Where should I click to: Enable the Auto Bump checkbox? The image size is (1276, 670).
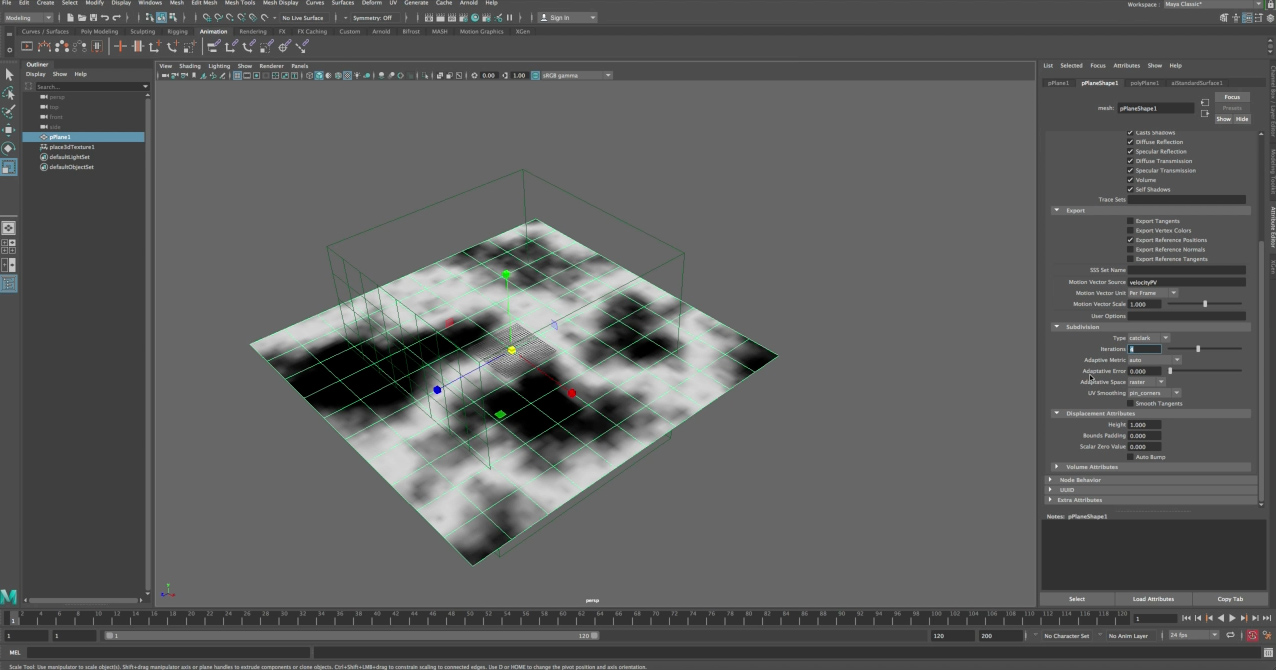tap(1131, 457)
